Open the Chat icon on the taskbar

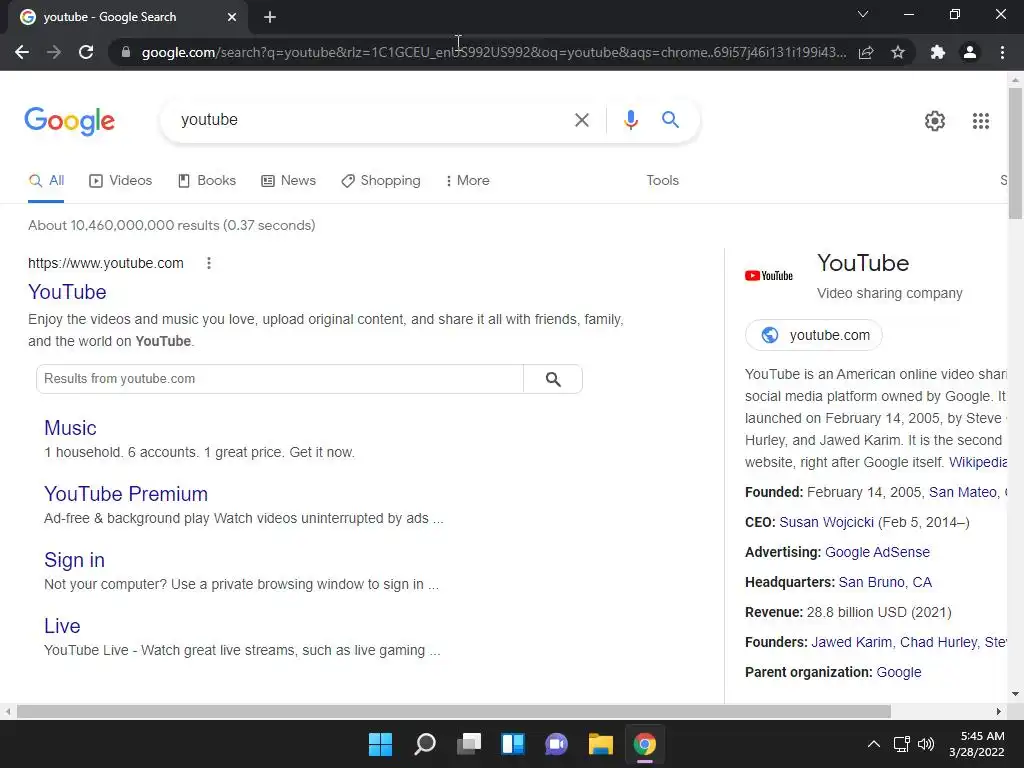coord(556,744)
